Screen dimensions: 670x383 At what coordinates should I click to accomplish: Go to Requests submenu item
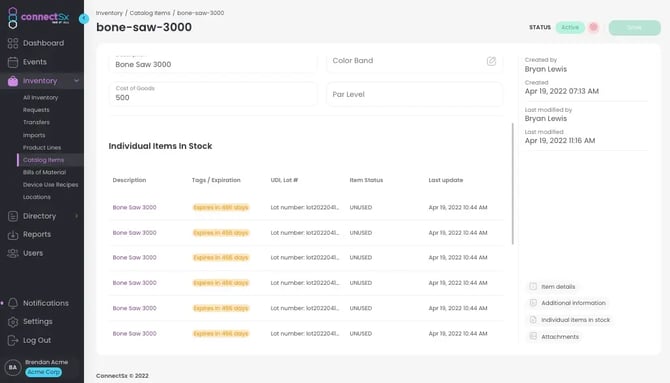pos(36,110)
